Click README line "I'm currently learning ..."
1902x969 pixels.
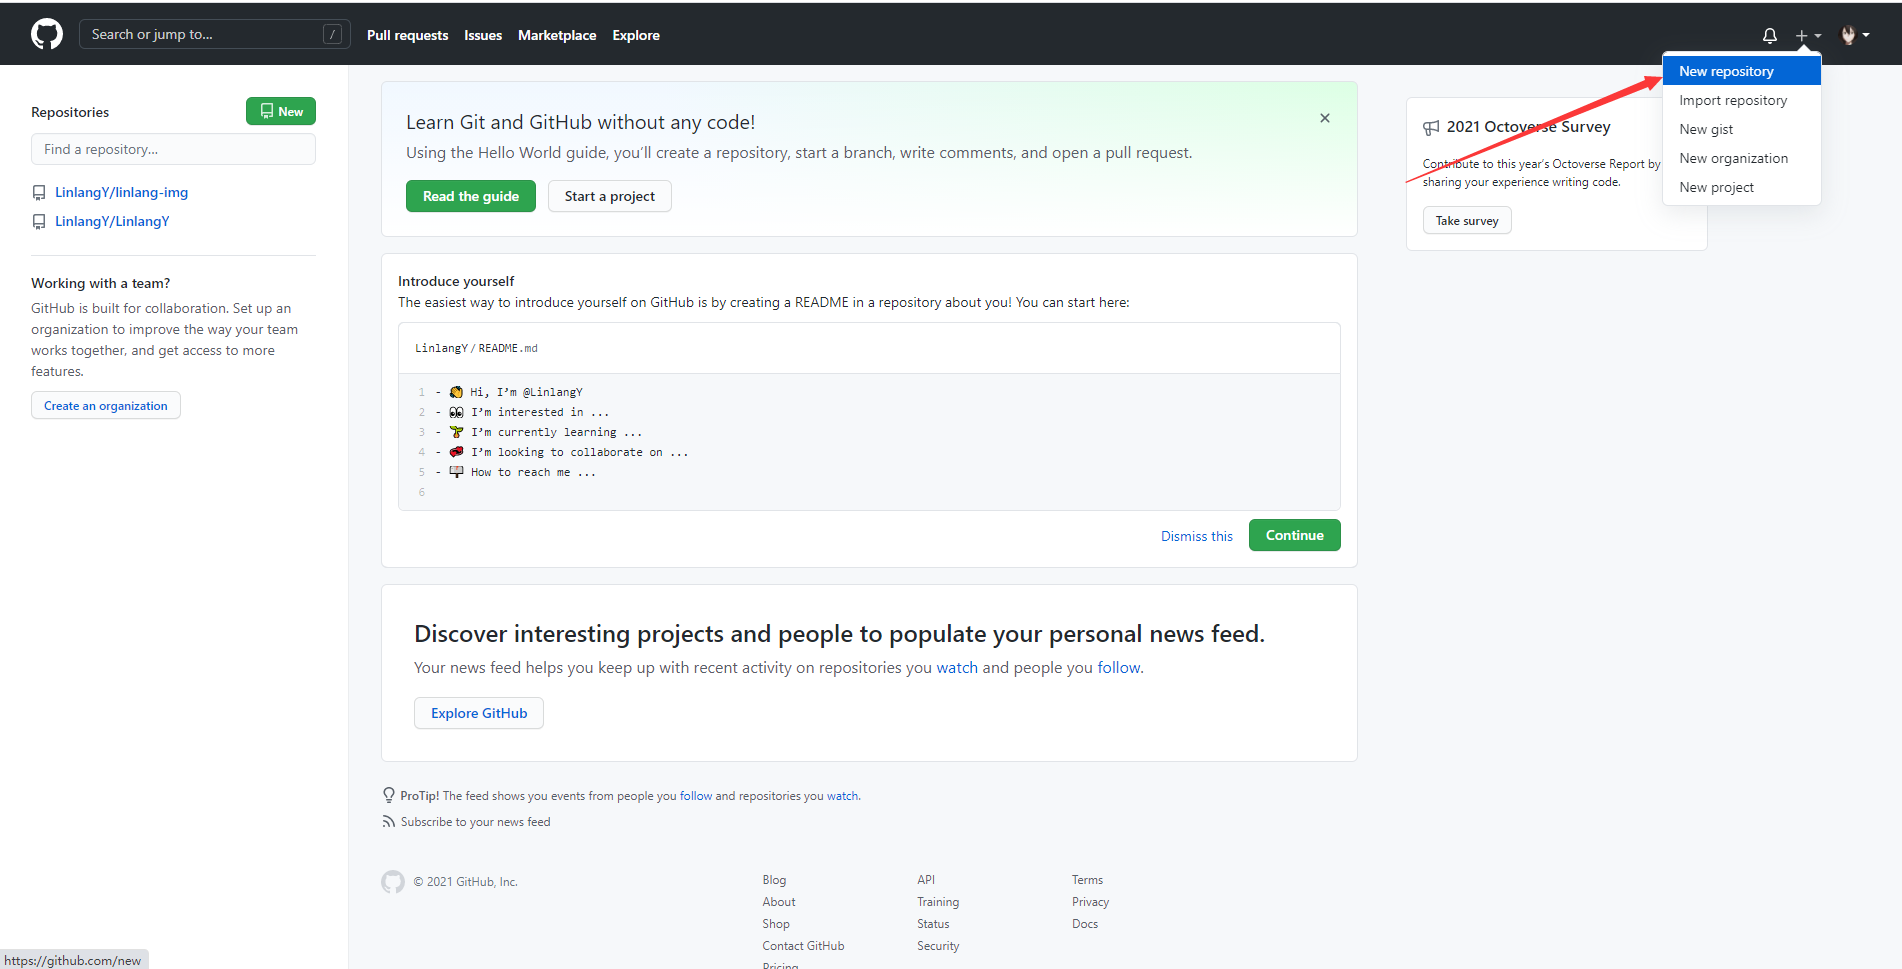(x=557, y=432)
